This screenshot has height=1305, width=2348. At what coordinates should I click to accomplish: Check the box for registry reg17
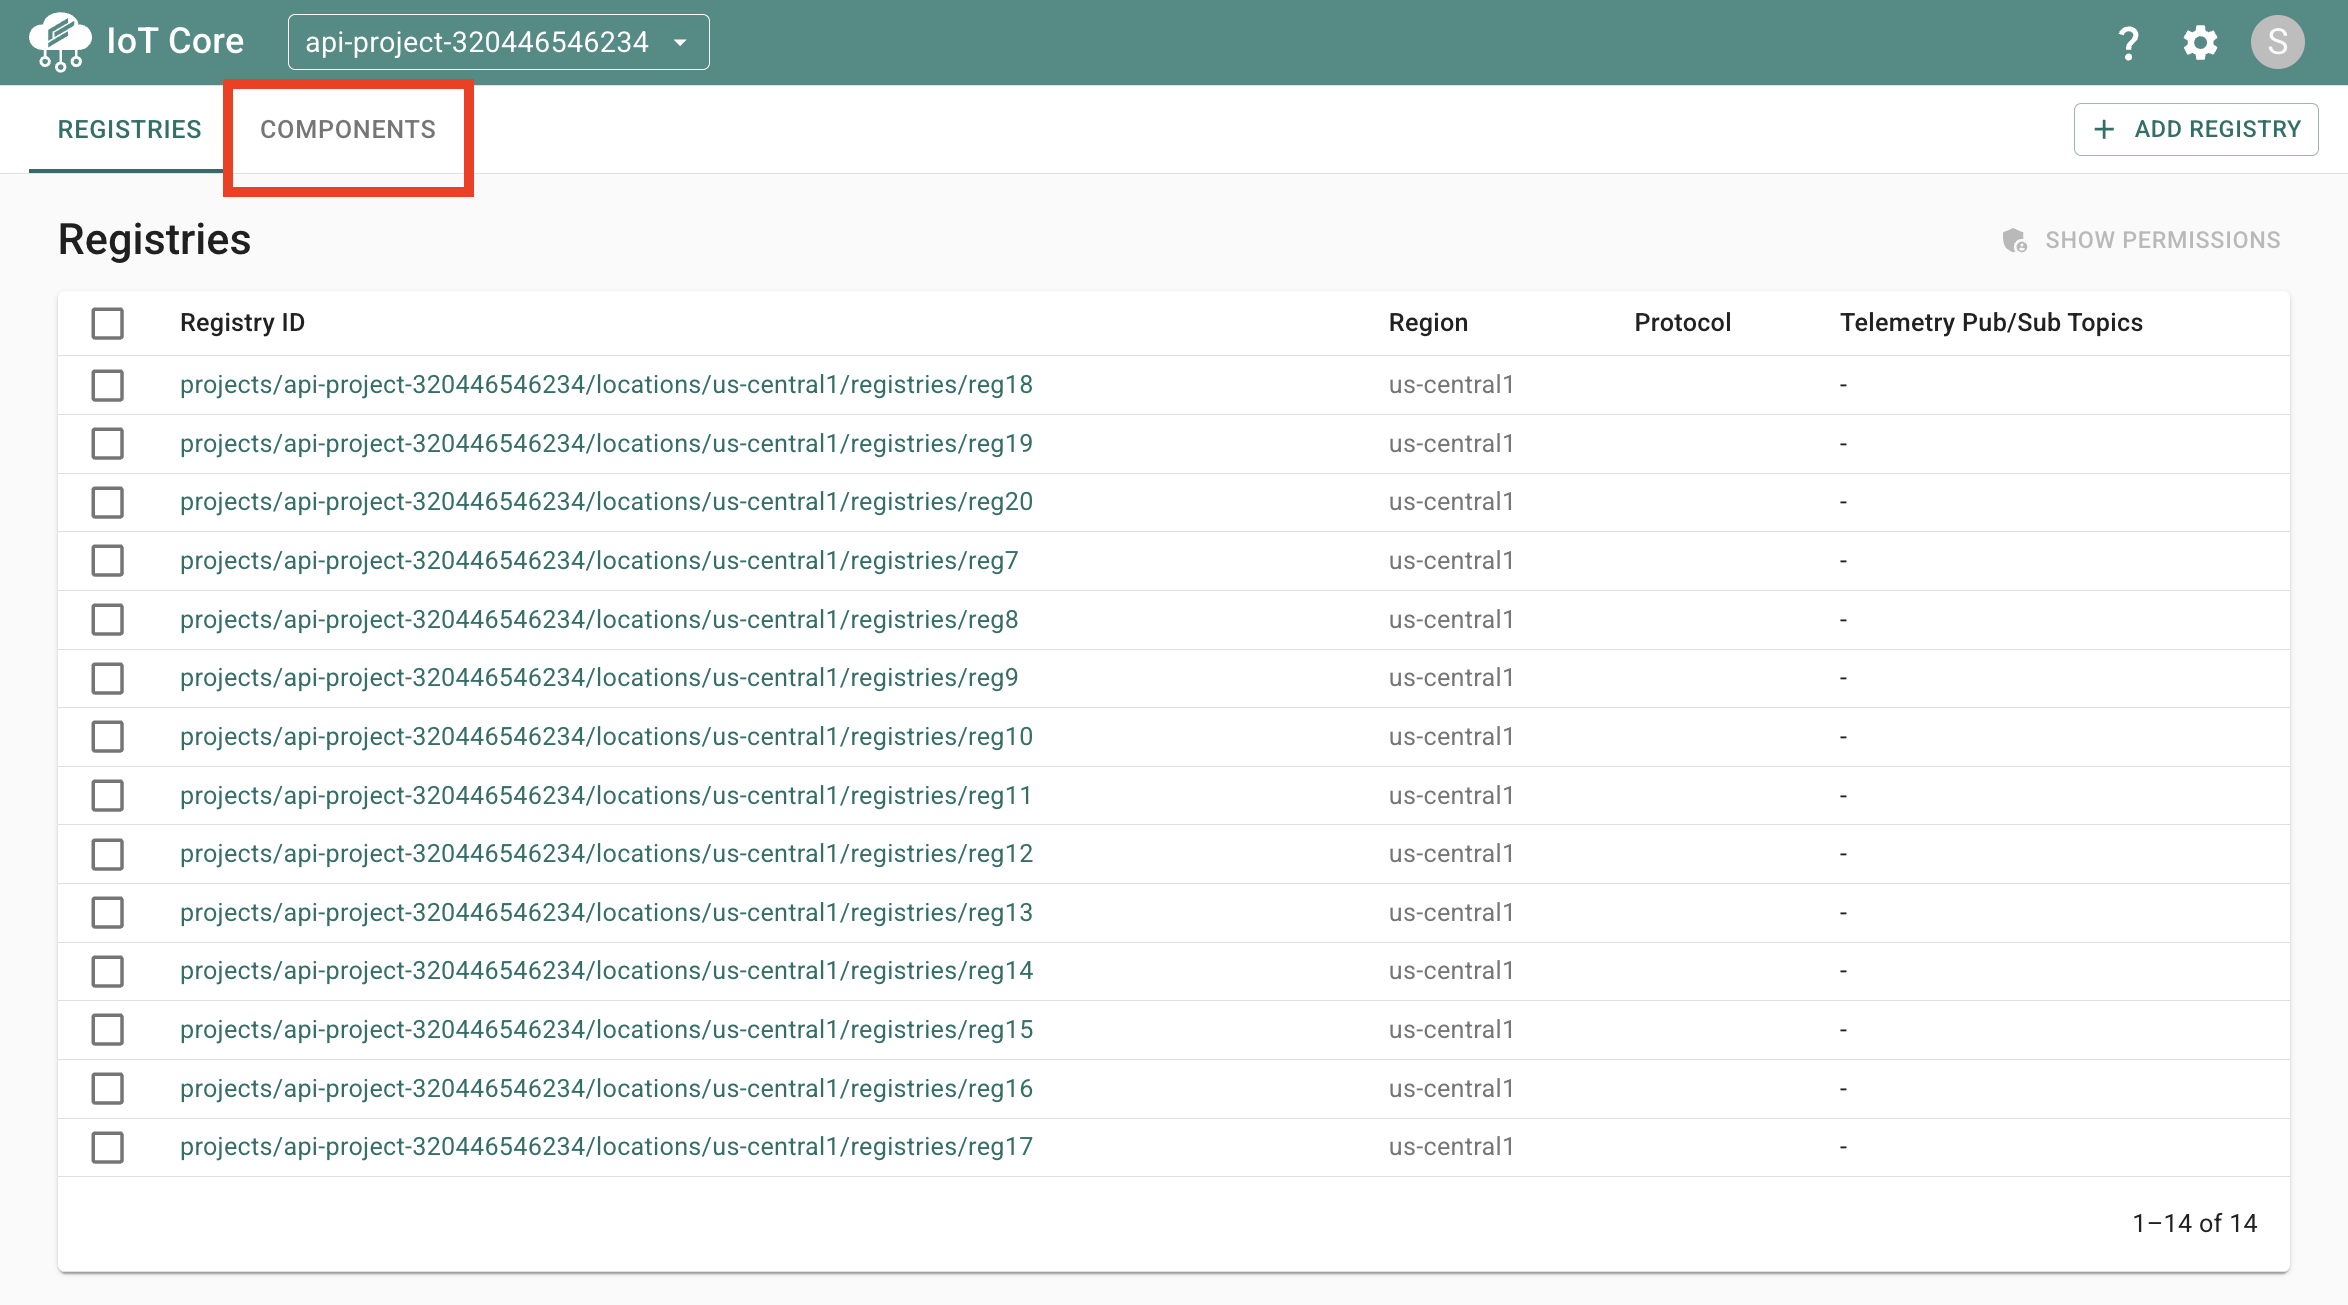pos(108,1147)
